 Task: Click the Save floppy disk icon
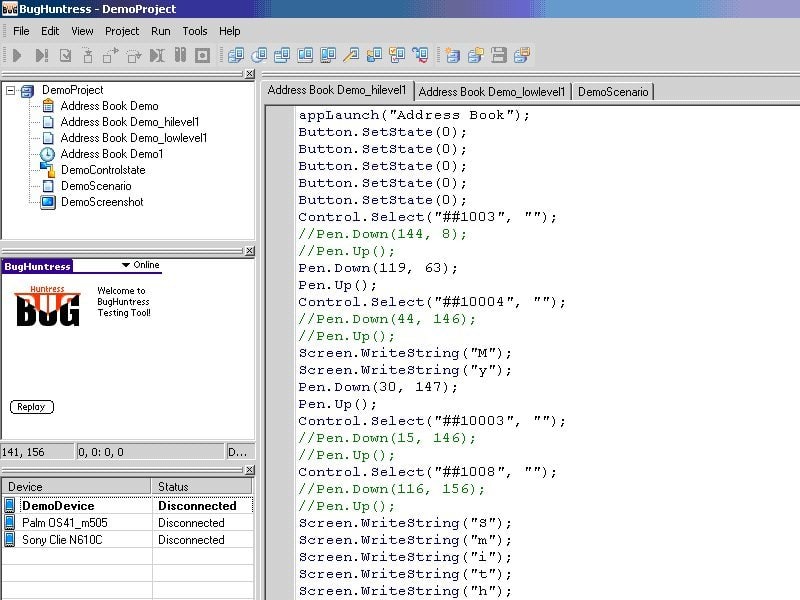[x=498, y=55]
